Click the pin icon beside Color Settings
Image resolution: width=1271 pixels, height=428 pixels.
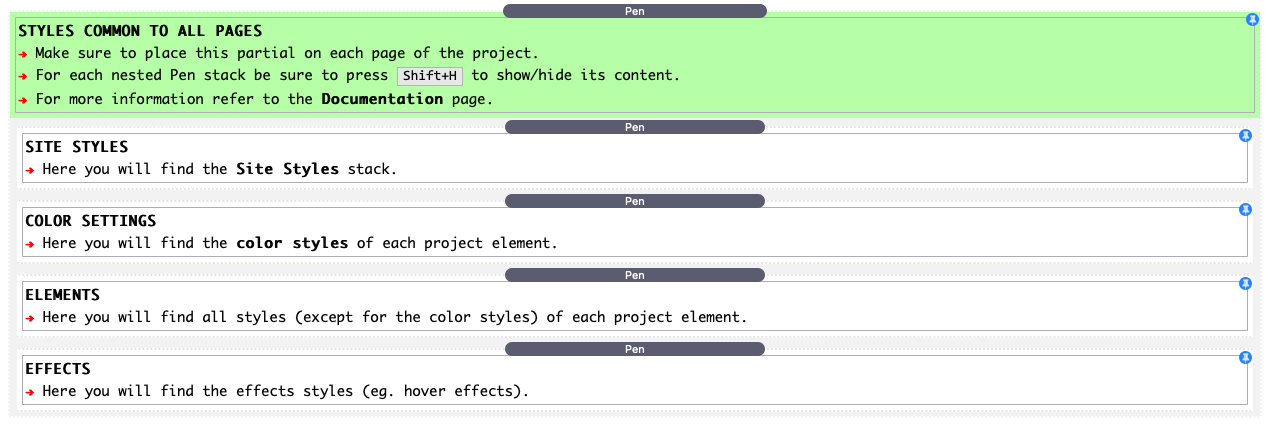pyautogui.click(x=1245, y=210)
